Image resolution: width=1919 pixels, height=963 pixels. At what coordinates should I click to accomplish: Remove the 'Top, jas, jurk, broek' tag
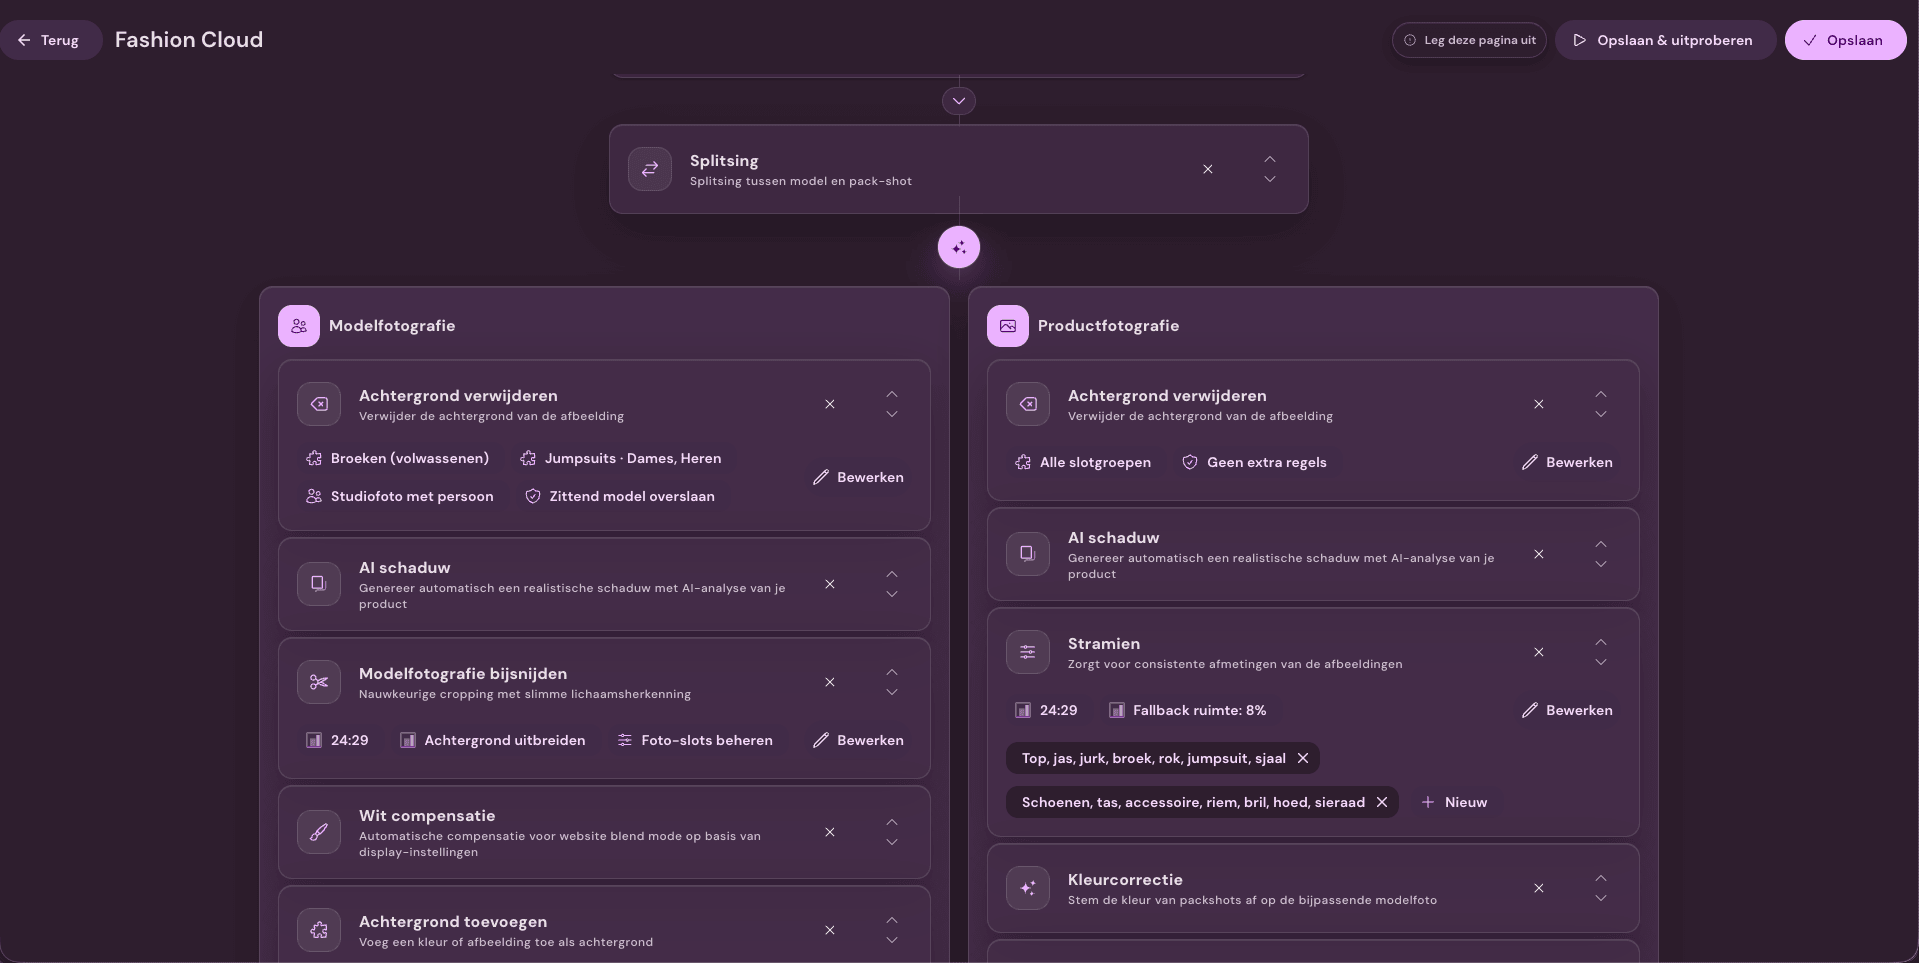[1303, 758]
